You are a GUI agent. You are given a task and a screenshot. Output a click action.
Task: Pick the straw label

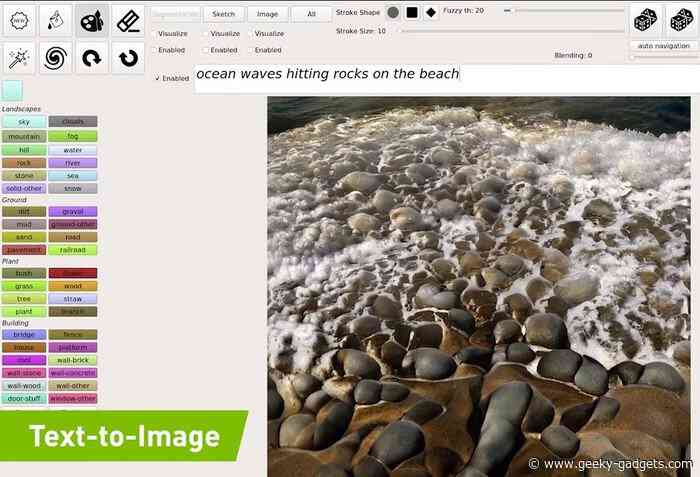pyautogui.click(x=73, y=299)
